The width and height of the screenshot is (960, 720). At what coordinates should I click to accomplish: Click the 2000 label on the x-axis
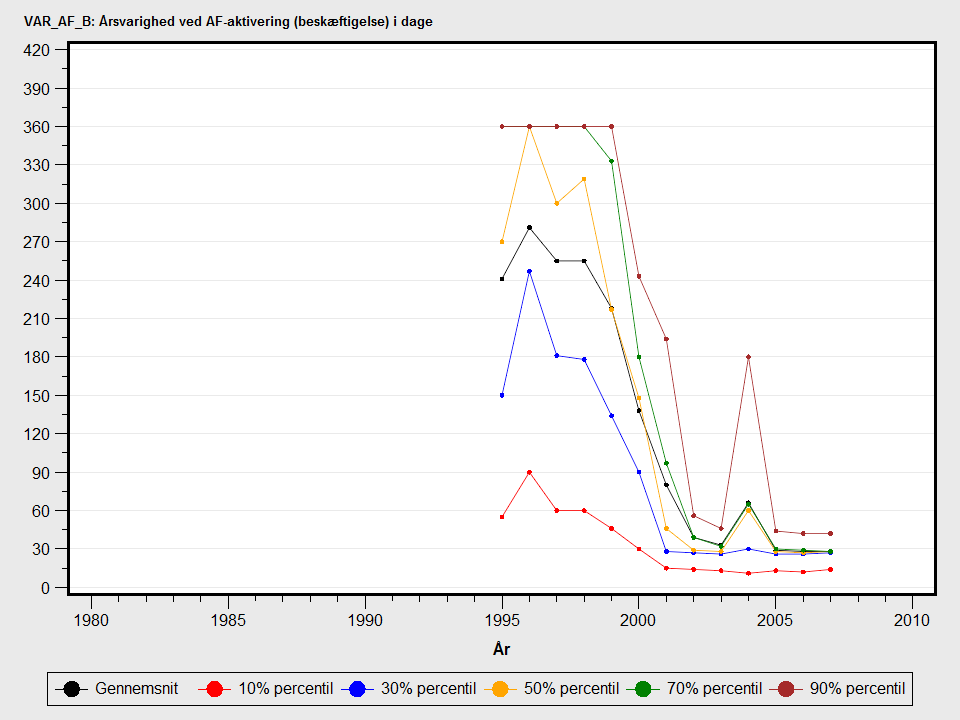(639, 619)
